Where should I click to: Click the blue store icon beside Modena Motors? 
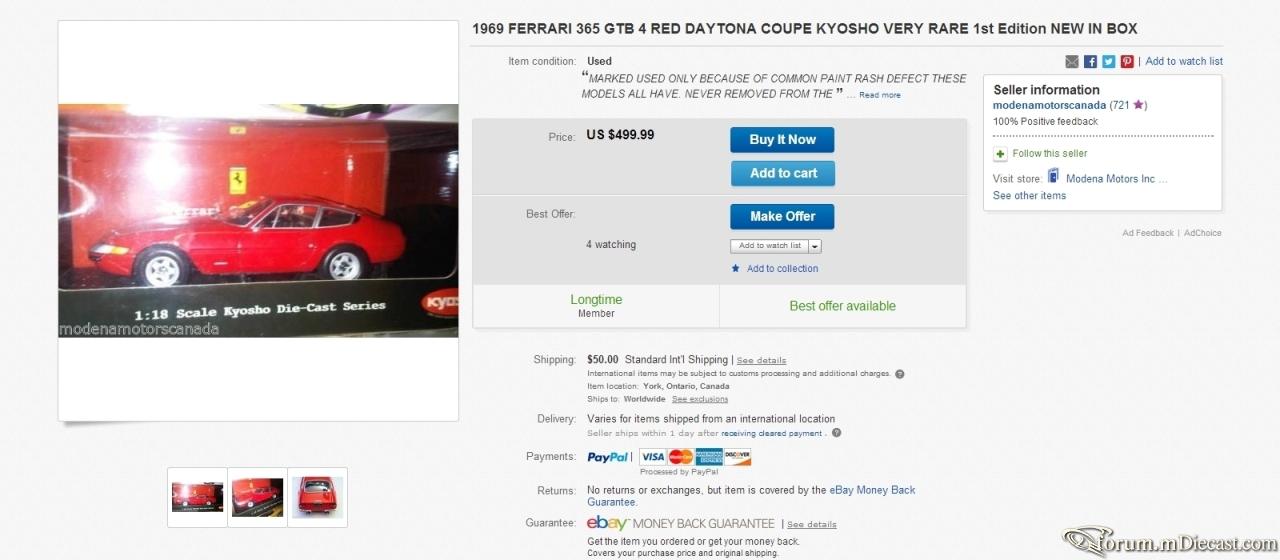pyautogui.click(x=1053, y=177)
